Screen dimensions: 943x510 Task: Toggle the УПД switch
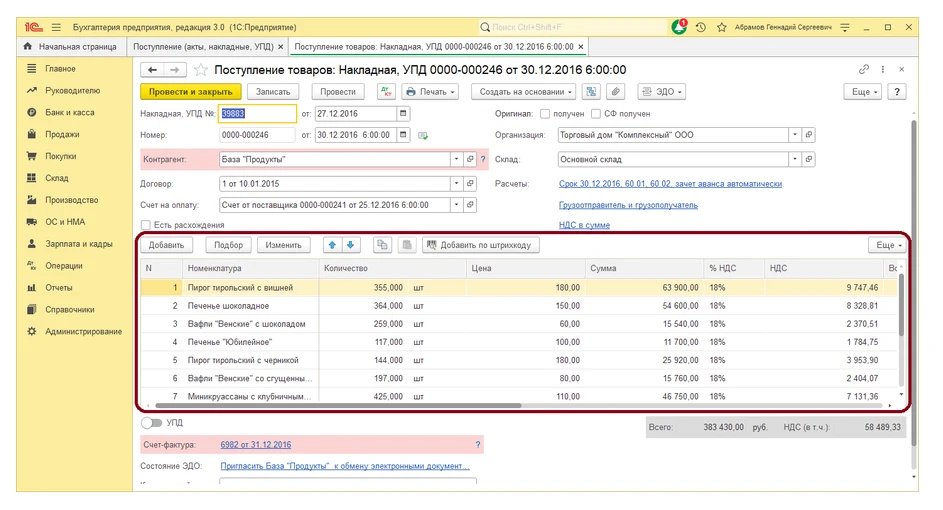pos(152,423)
